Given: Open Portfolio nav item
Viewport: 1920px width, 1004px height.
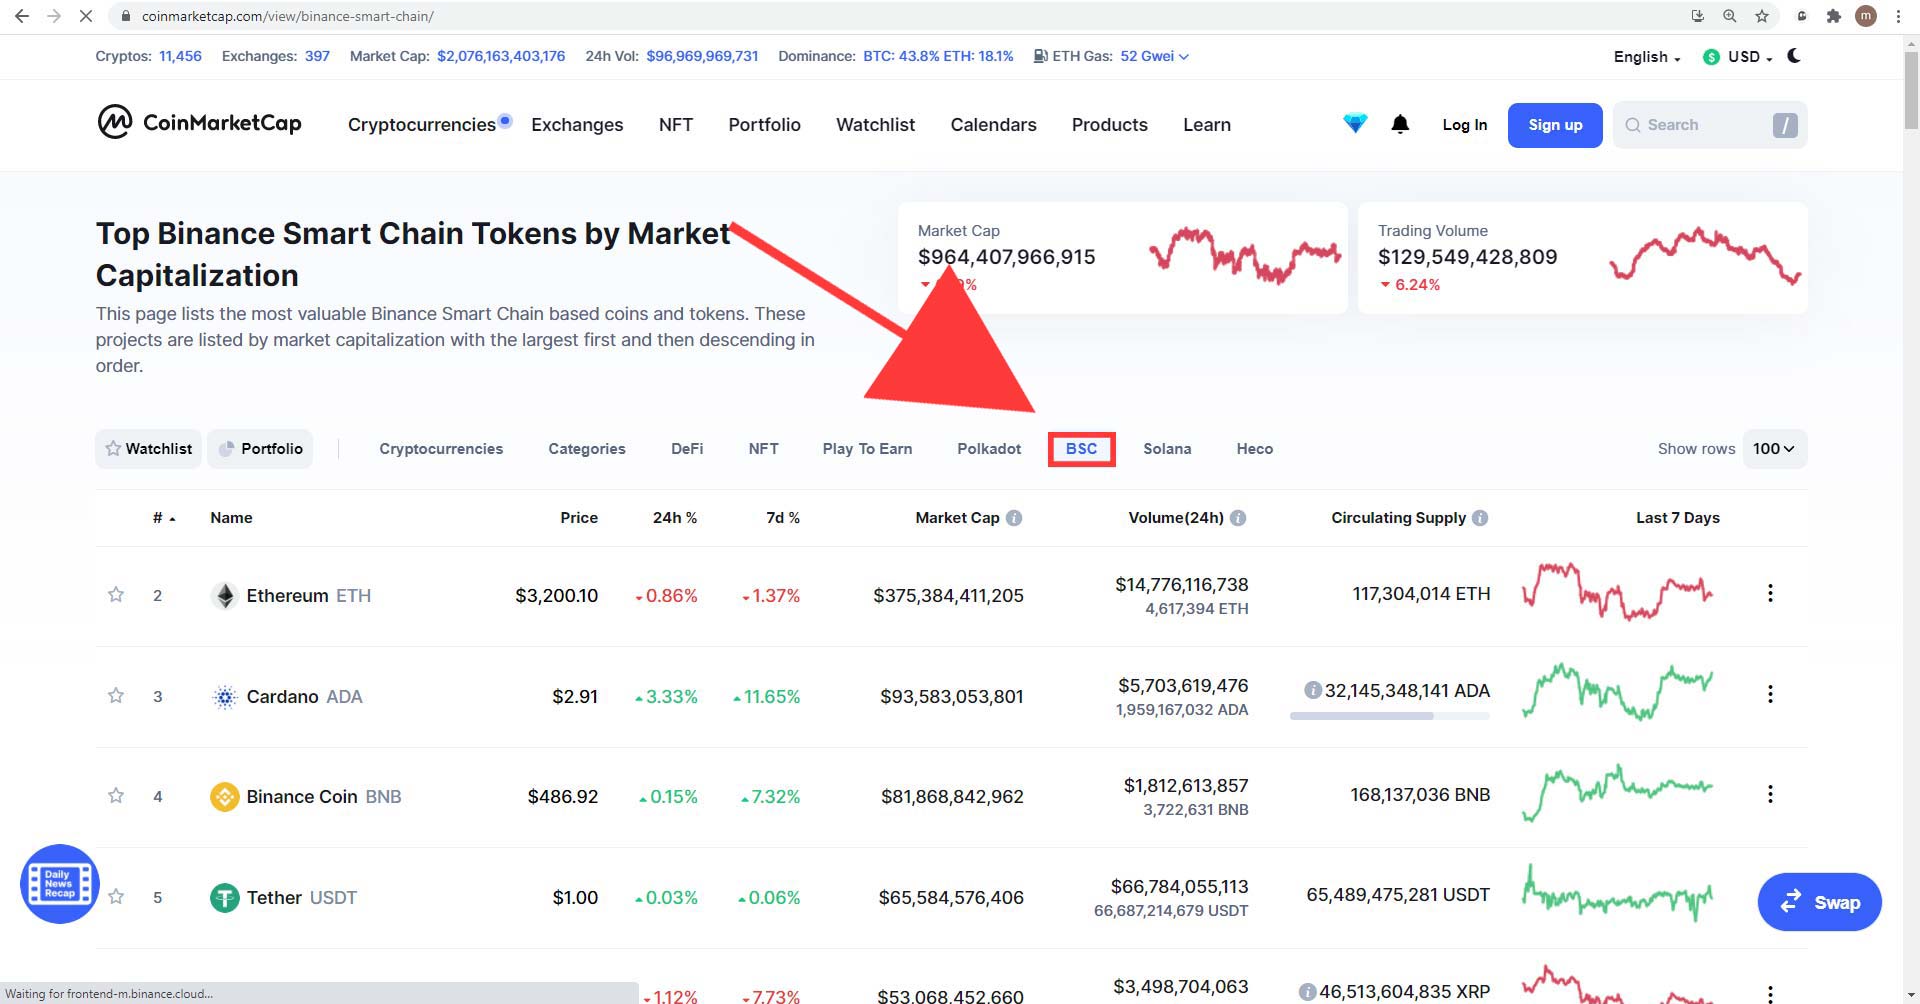Looking at the screenshot, I should [x=764, y=125].
